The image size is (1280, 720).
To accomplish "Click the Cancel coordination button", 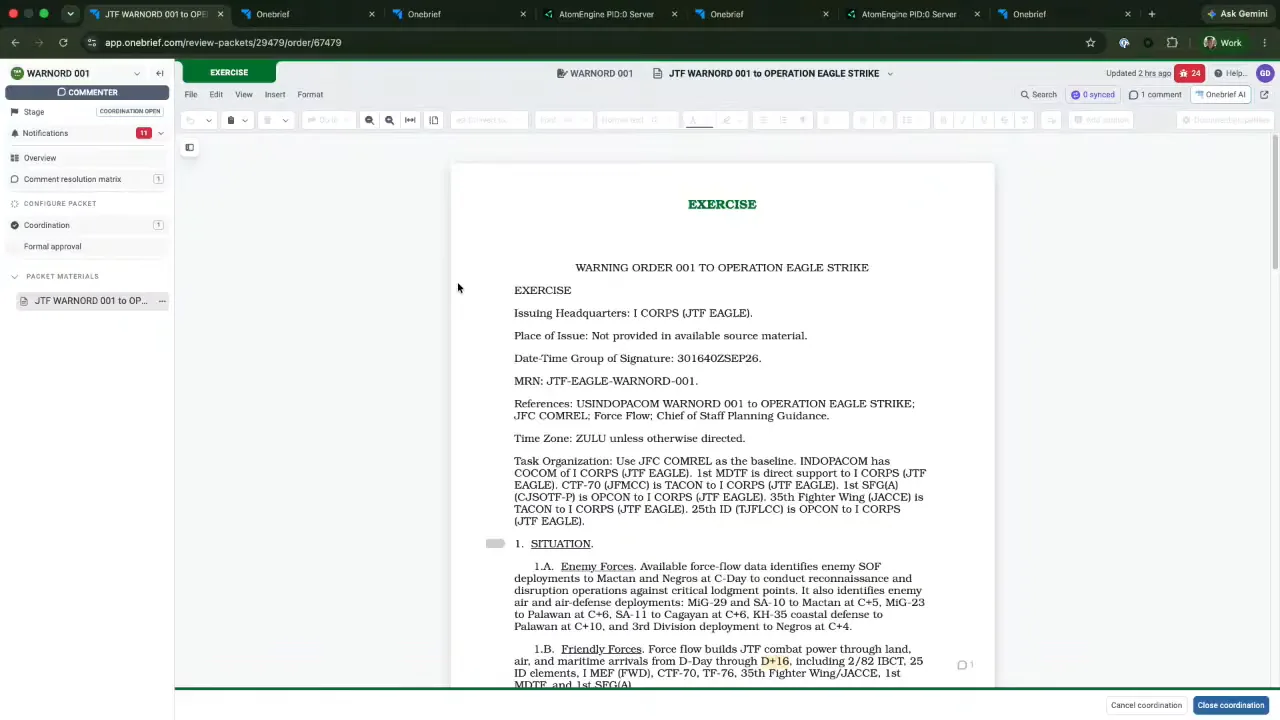I will [1146, 705].
